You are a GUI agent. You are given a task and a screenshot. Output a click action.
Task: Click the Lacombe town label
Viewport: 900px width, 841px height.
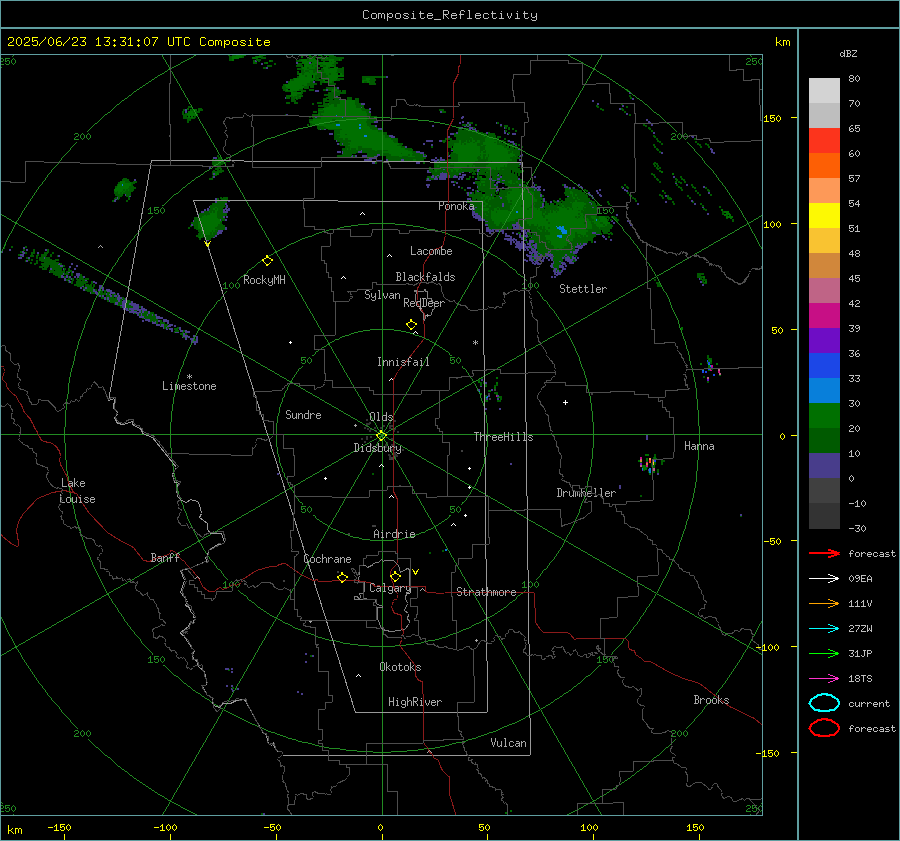pyautogui.click(x=431, y=251)
